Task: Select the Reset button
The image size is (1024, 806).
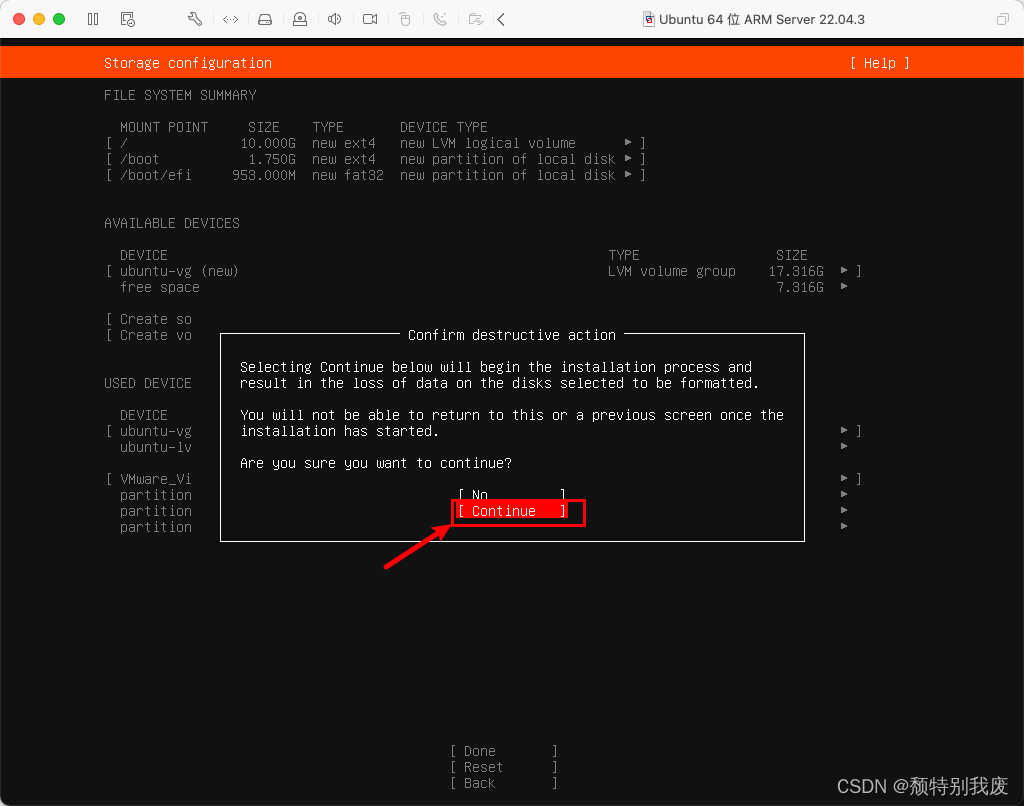Action: click(x=504, y=767)
